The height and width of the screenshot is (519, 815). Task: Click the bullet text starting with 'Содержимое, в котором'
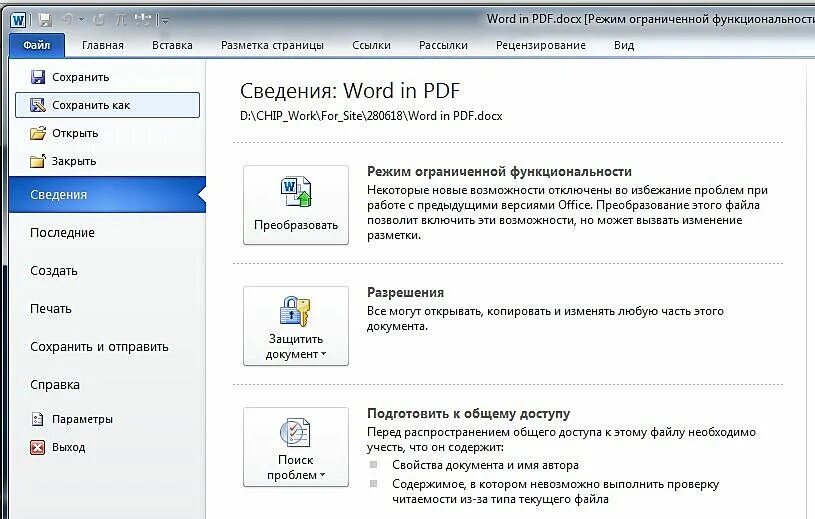[556, 491]
